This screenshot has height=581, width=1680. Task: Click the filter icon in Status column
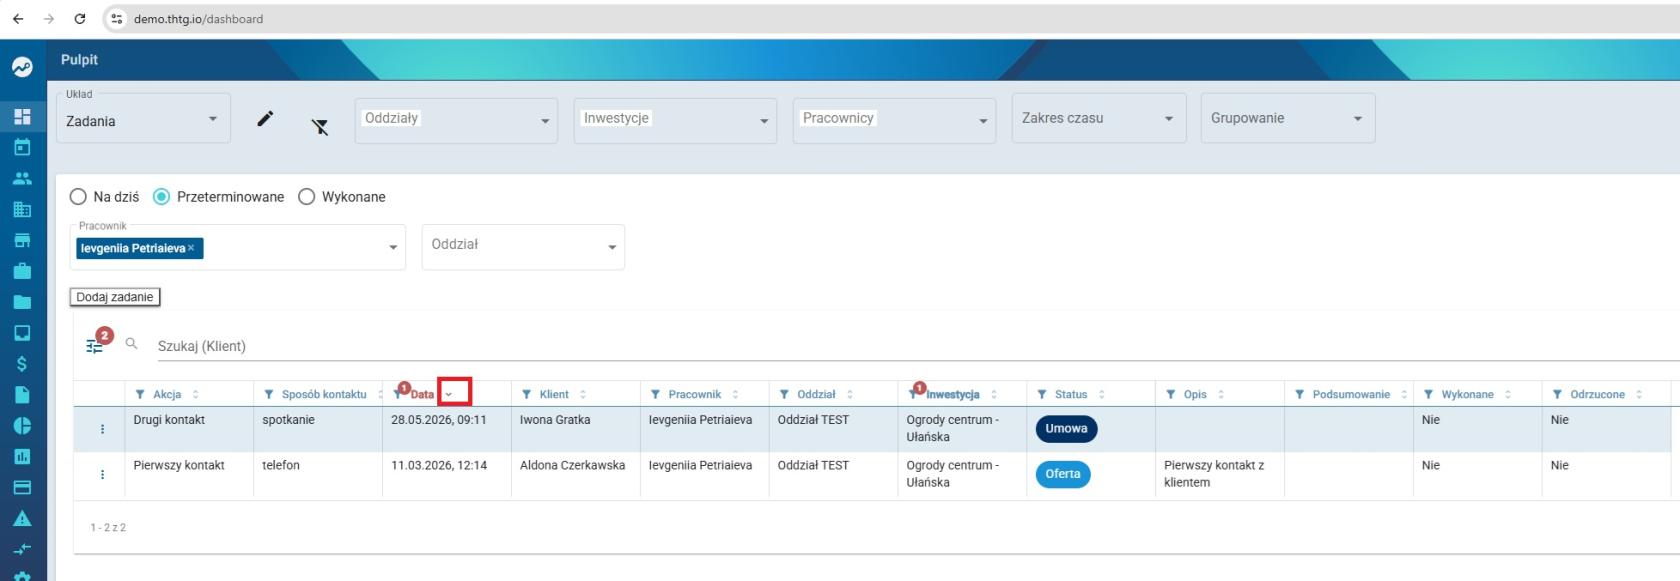tap(1042, 394)
